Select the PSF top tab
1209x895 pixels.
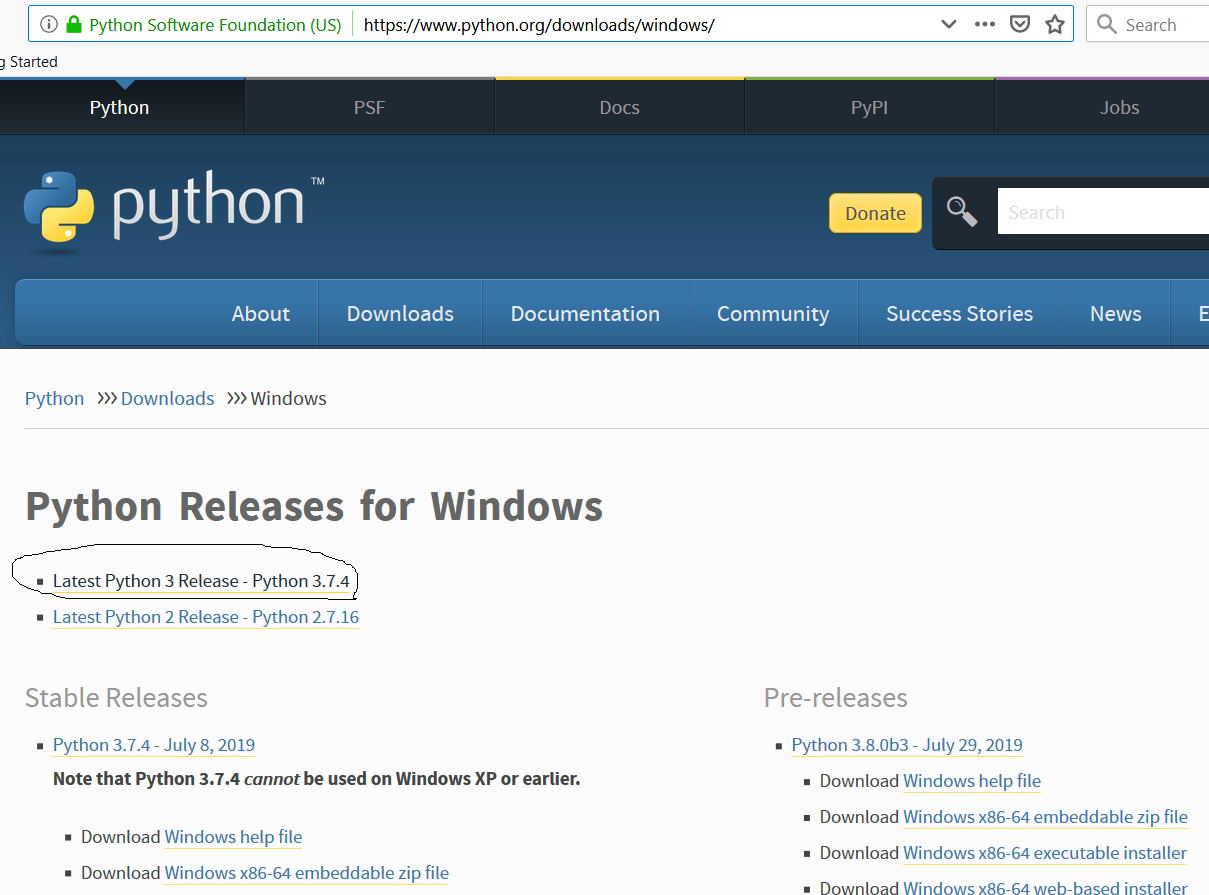tap(369, 107)
